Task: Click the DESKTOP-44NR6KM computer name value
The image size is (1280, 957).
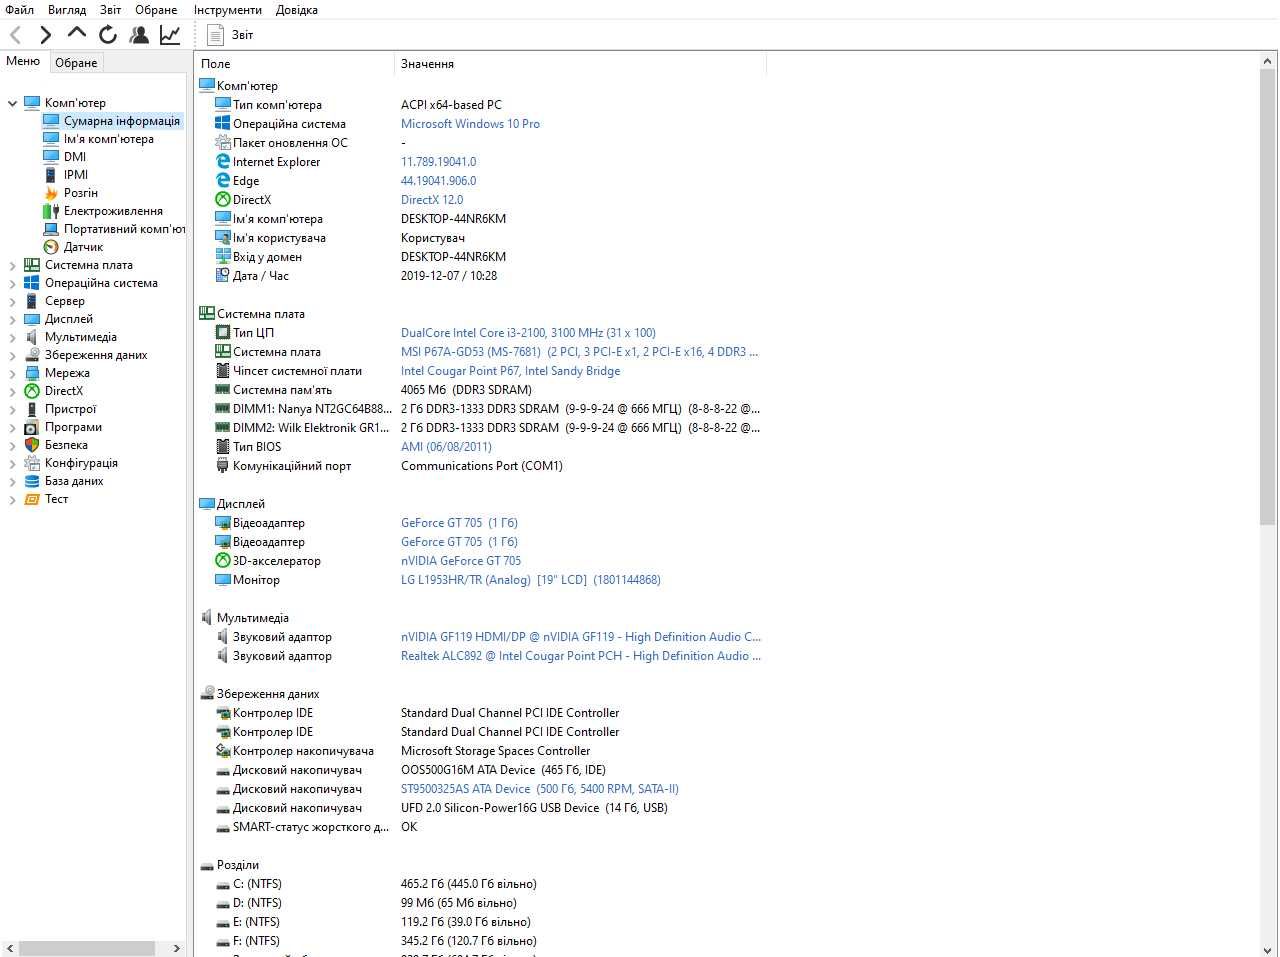Action: click(453, 219)
